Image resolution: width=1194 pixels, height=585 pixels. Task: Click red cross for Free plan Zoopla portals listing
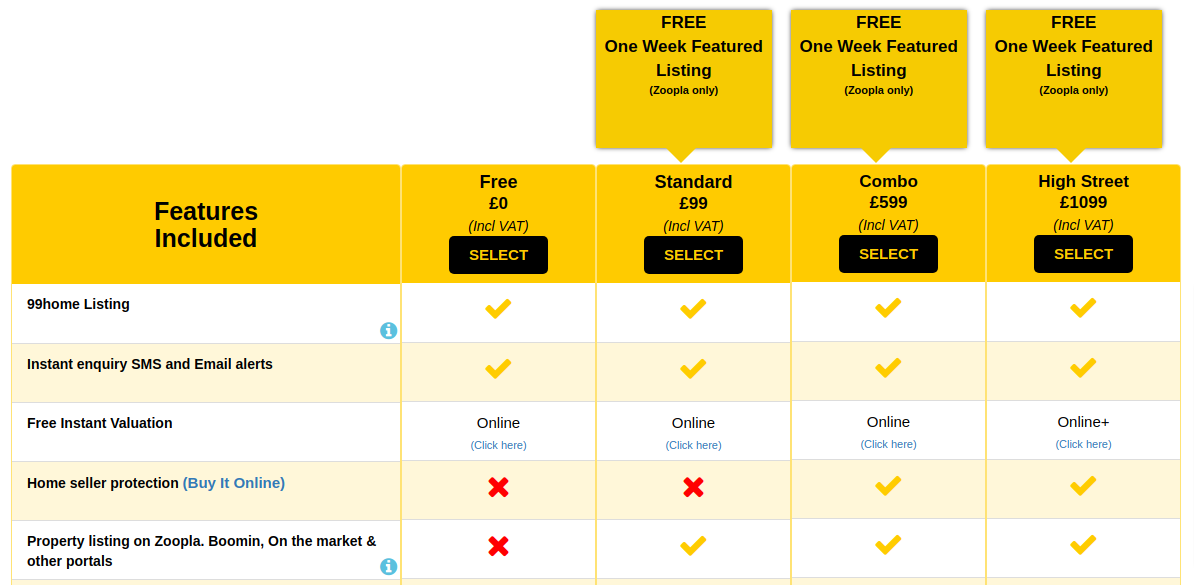coord(498,546)
